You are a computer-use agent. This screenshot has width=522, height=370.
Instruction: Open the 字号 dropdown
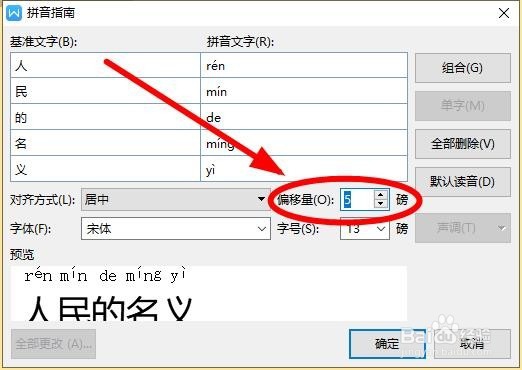coord(365,229)
